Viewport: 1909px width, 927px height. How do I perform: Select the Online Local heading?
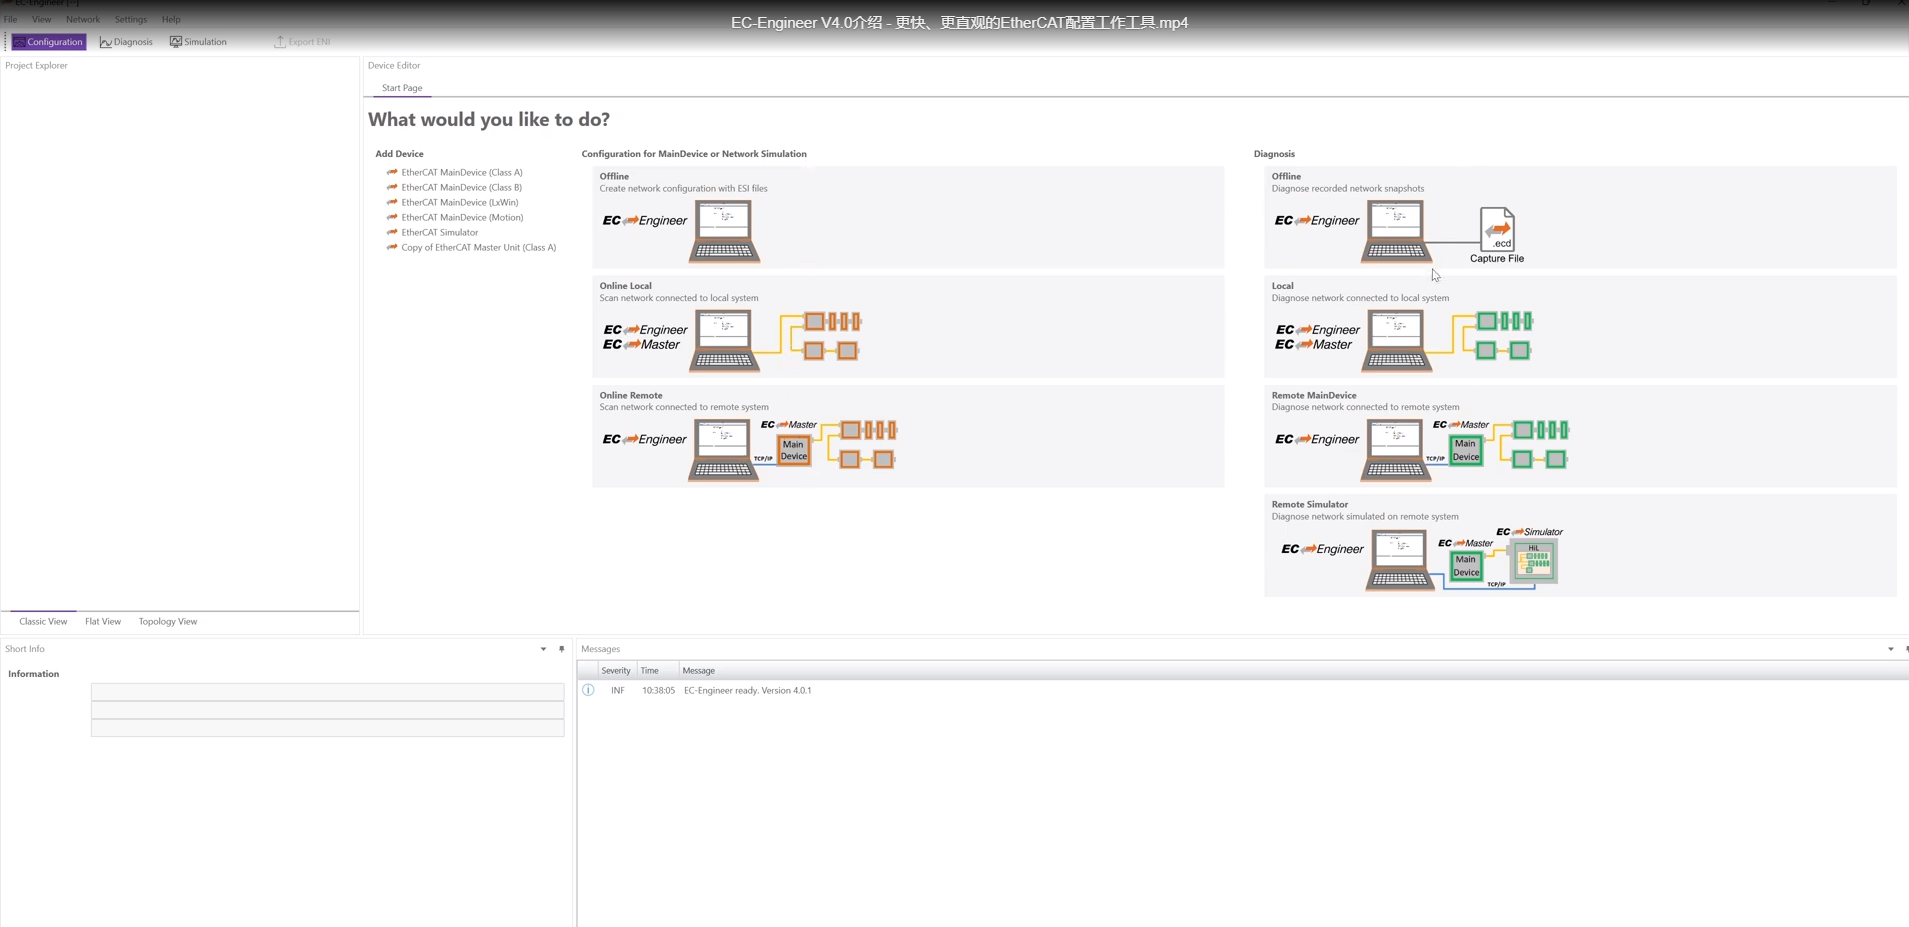[626, 286]
